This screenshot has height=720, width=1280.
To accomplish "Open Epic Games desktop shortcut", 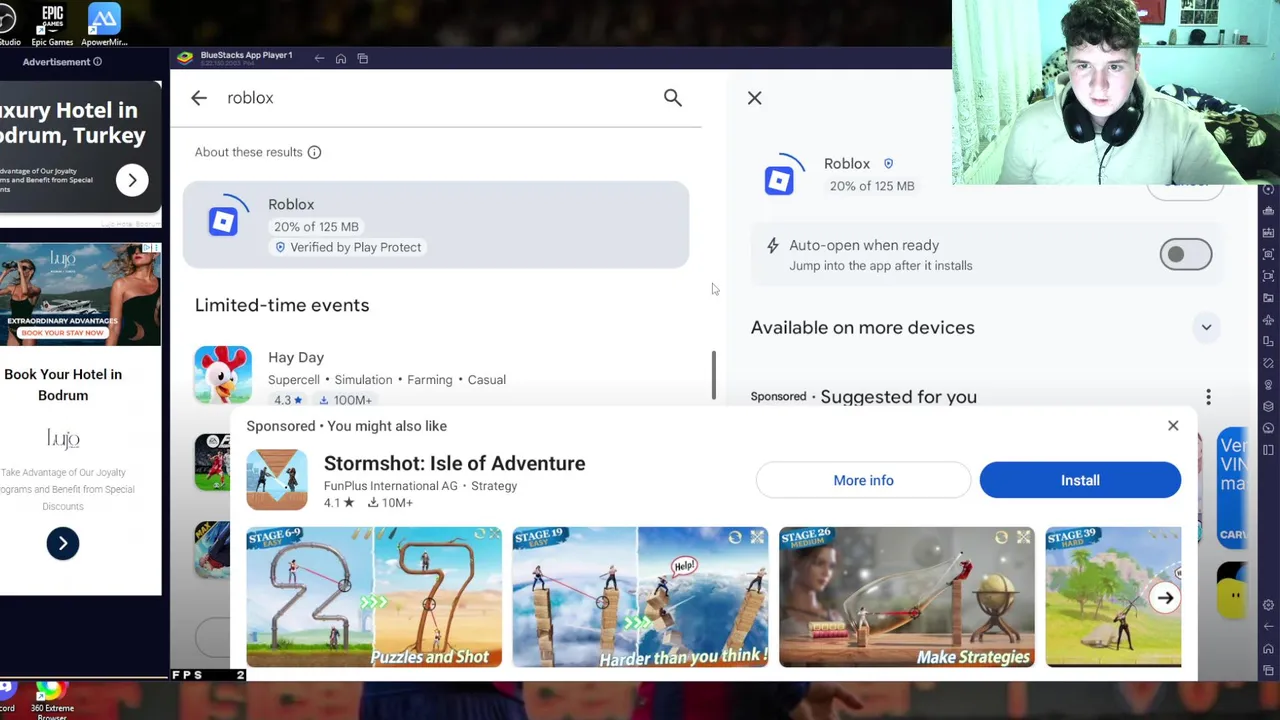I will [52, 24].
